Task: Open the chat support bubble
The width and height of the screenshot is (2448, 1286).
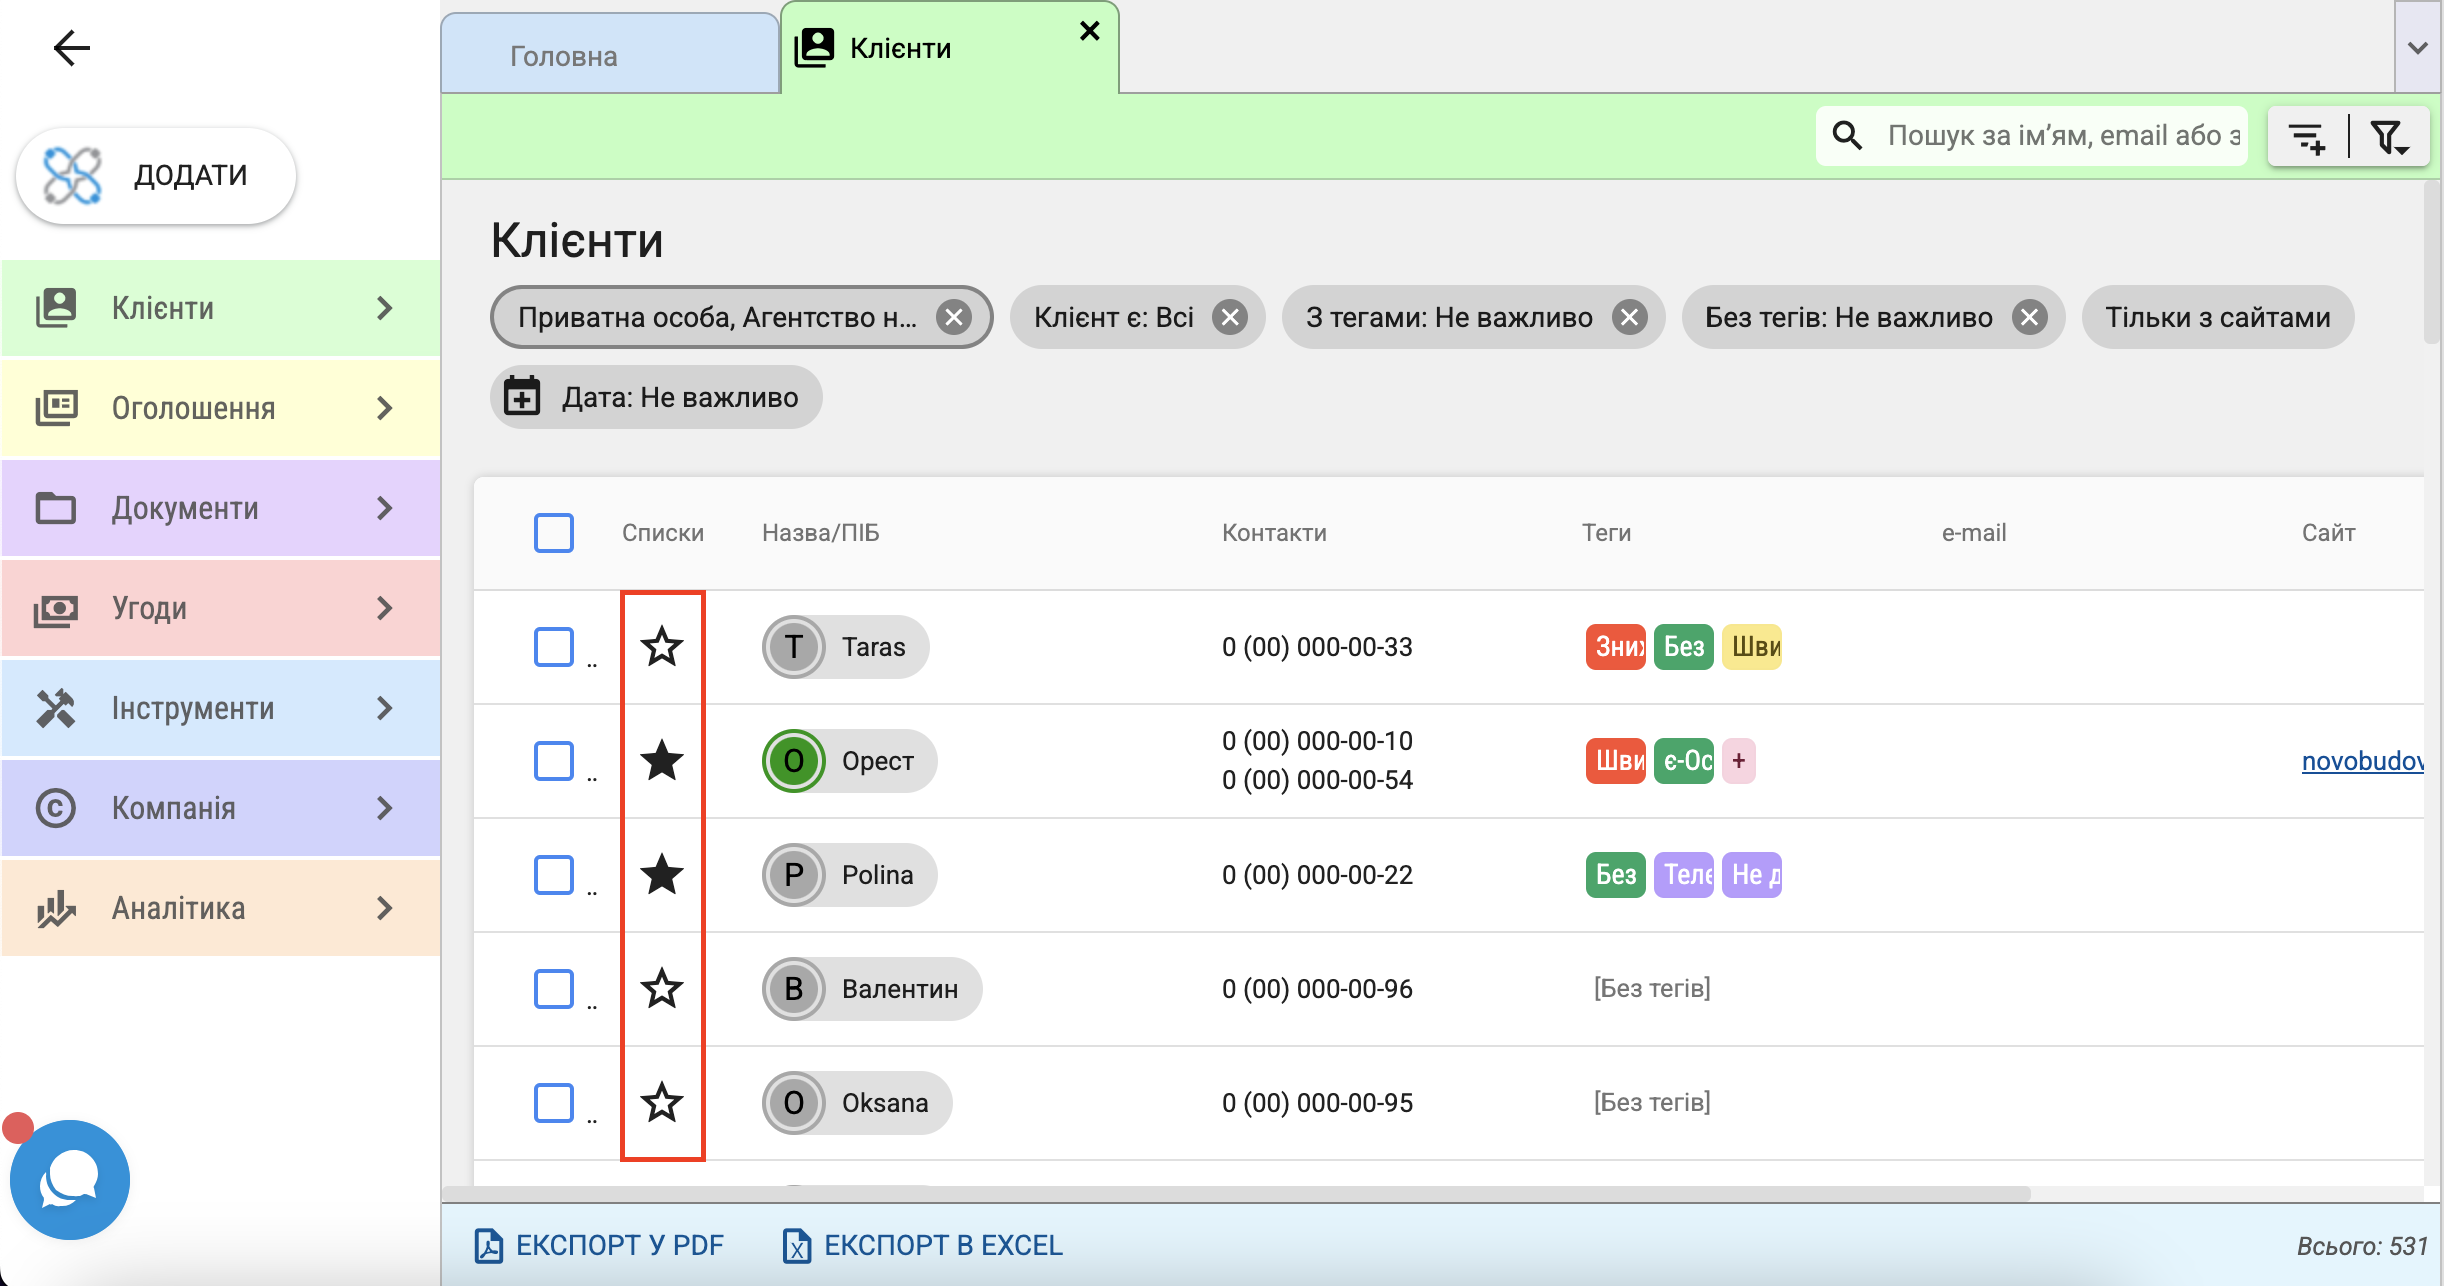Action: click(x=70, y=1179)
